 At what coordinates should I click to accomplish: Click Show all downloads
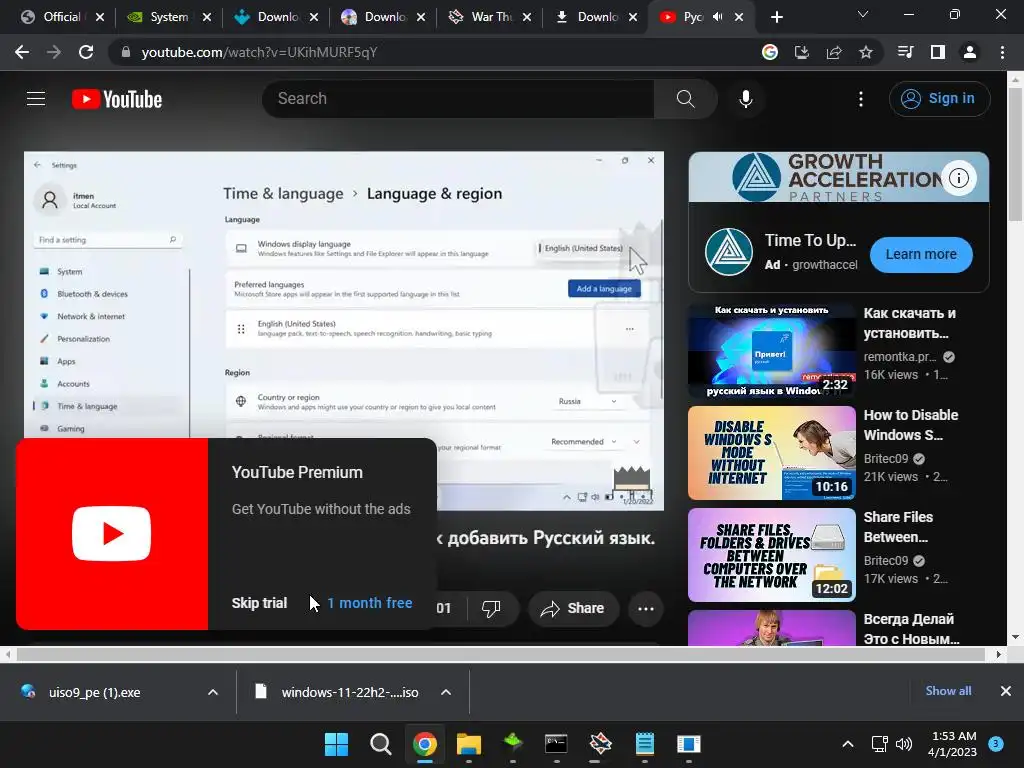pos(948,691)
